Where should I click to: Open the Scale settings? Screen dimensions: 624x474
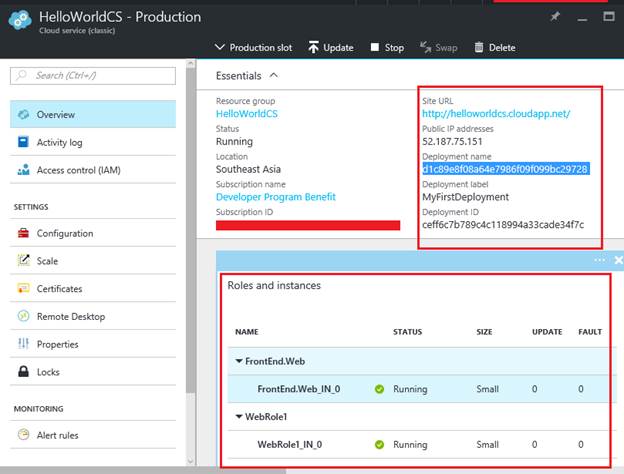[93, 261]
